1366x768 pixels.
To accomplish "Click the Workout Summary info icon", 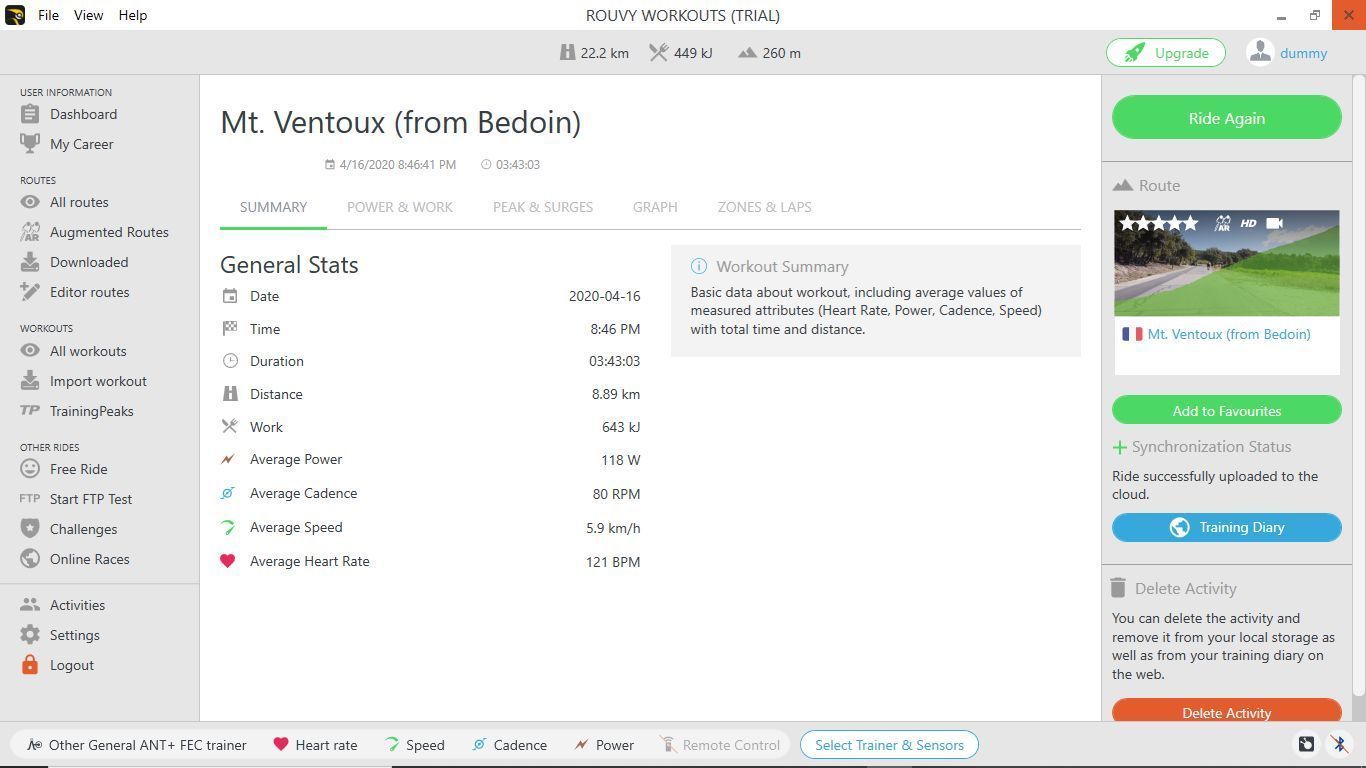I will coord(699,266).
